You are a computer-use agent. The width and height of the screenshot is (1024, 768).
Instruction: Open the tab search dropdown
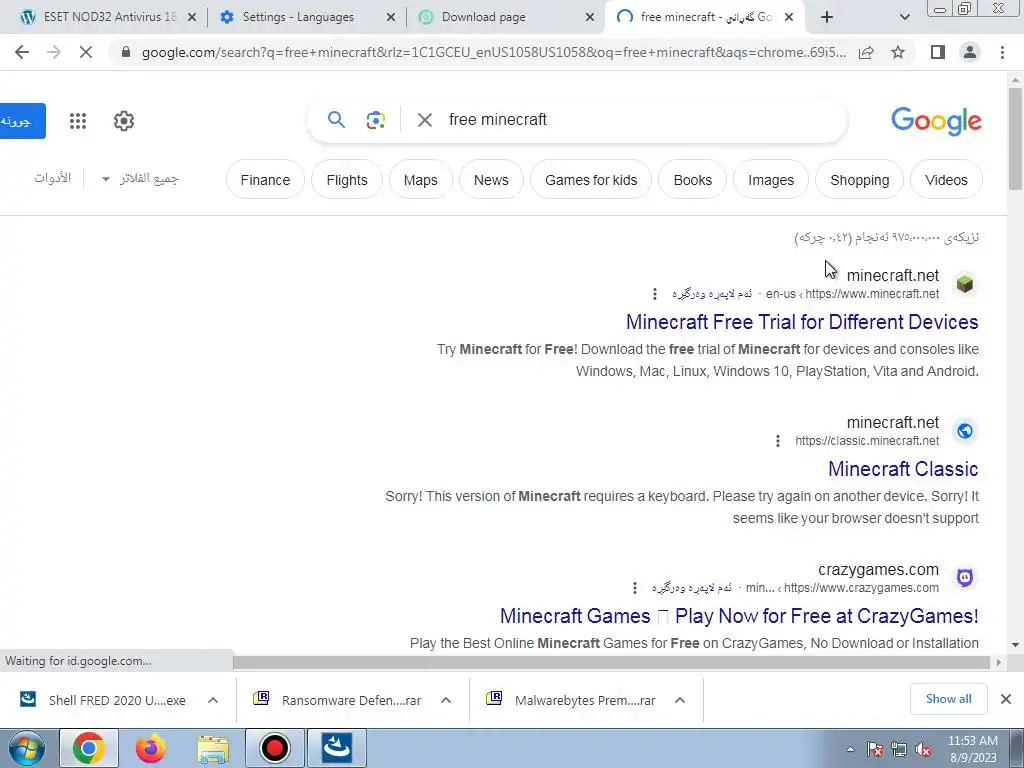tap(904, 18)
